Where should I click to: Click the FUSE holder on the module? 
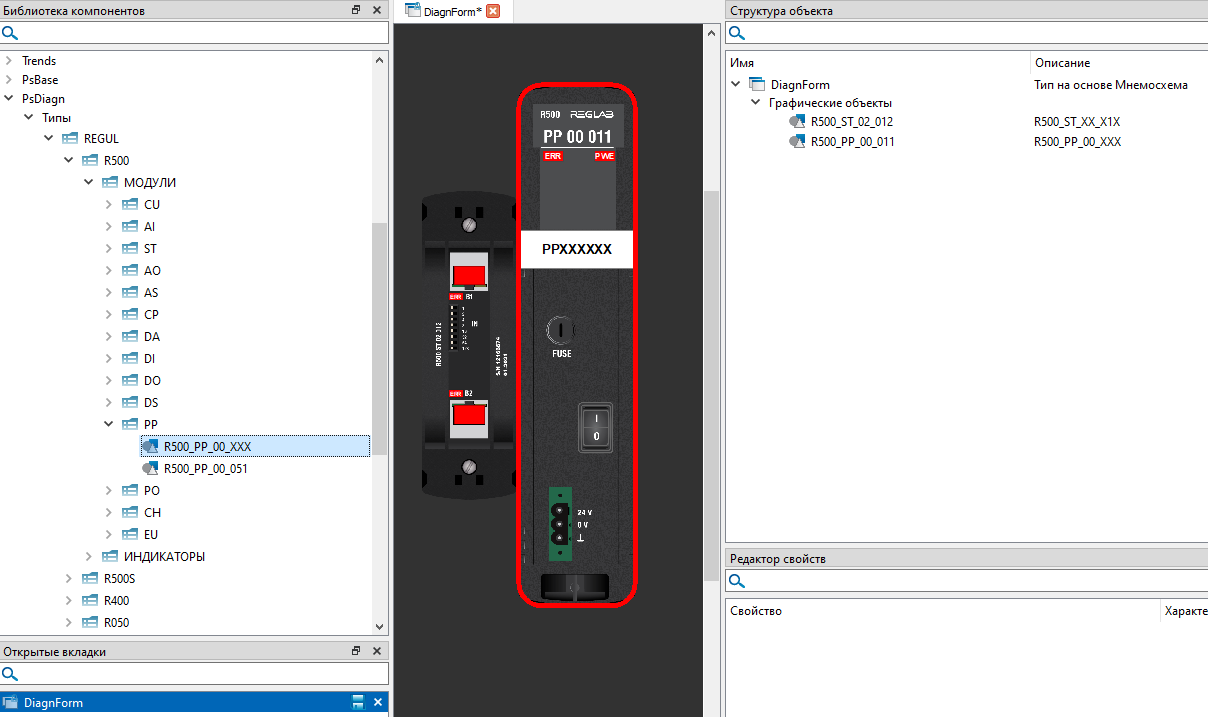pyautogui.click(x=561, y=329)
